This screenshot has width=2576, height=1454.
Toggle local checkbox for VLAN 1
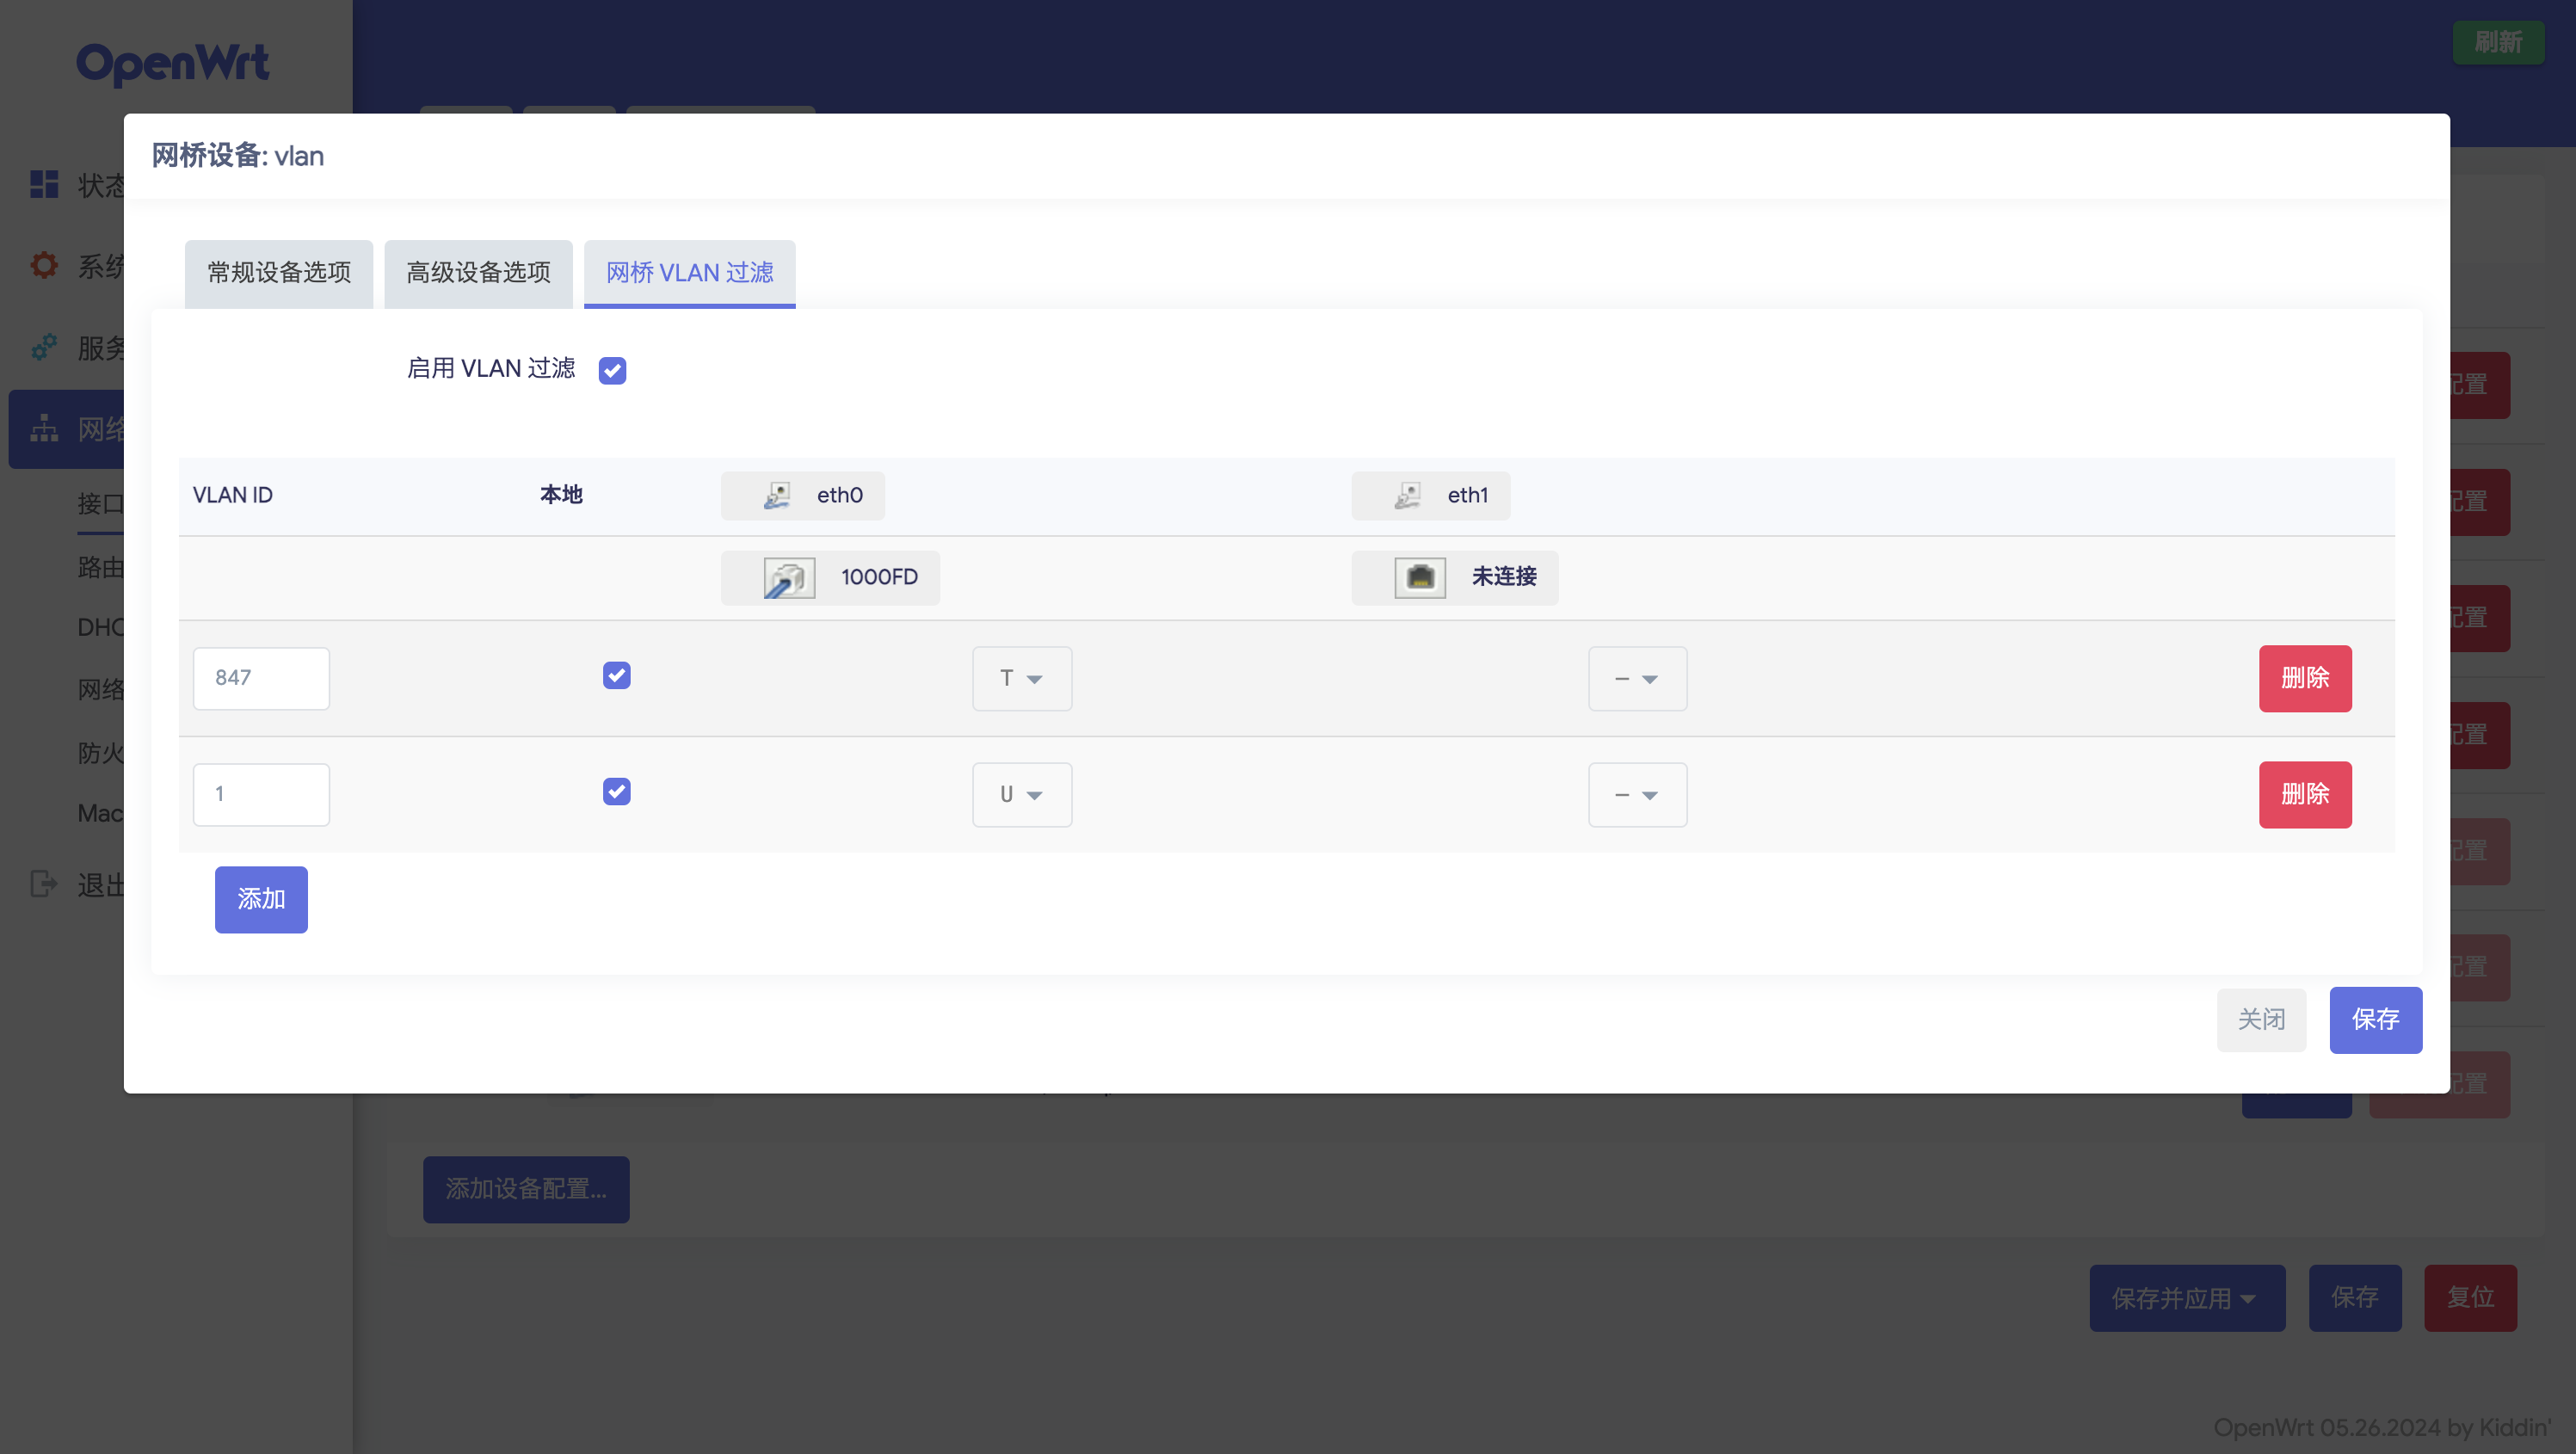pyautogui.click(x=617, y=792)
